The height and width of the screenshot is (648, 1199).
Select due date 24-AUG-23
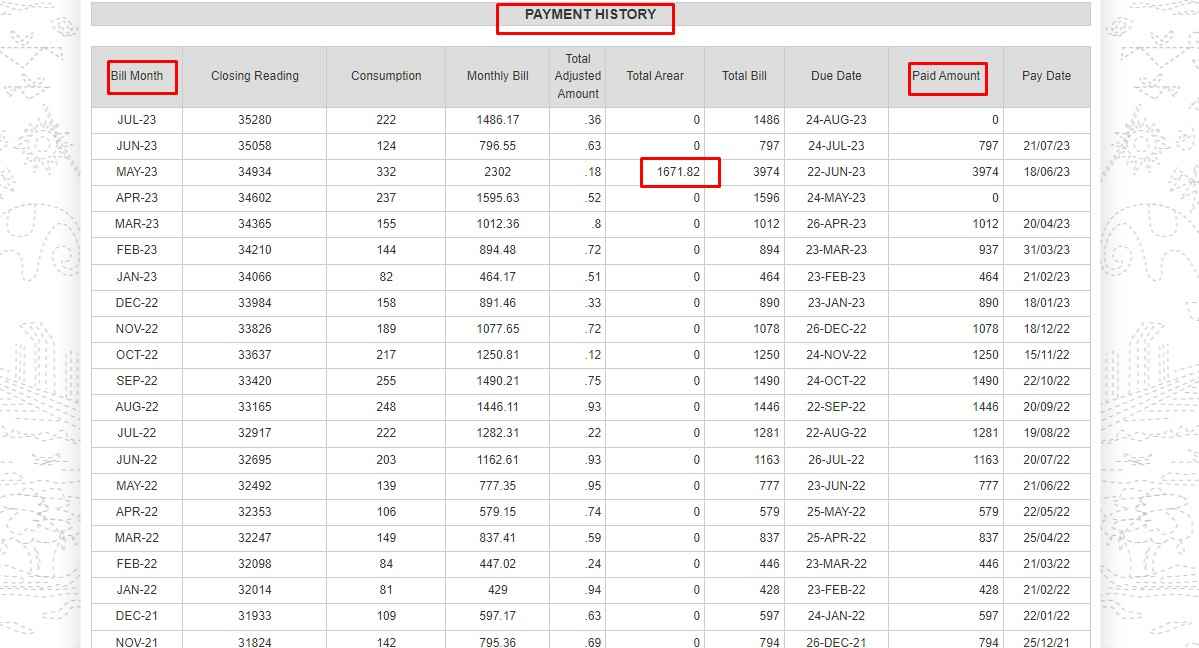(836, 120)
